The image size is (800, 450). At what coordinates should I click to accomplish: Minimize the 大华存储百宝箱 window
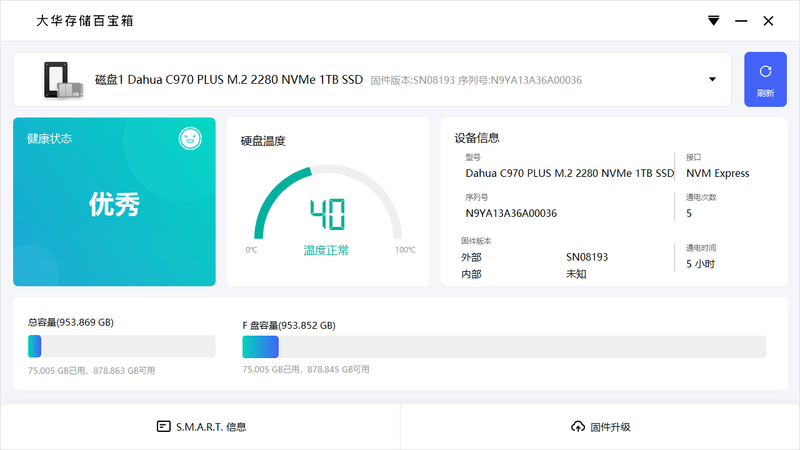tap(741, 21)
